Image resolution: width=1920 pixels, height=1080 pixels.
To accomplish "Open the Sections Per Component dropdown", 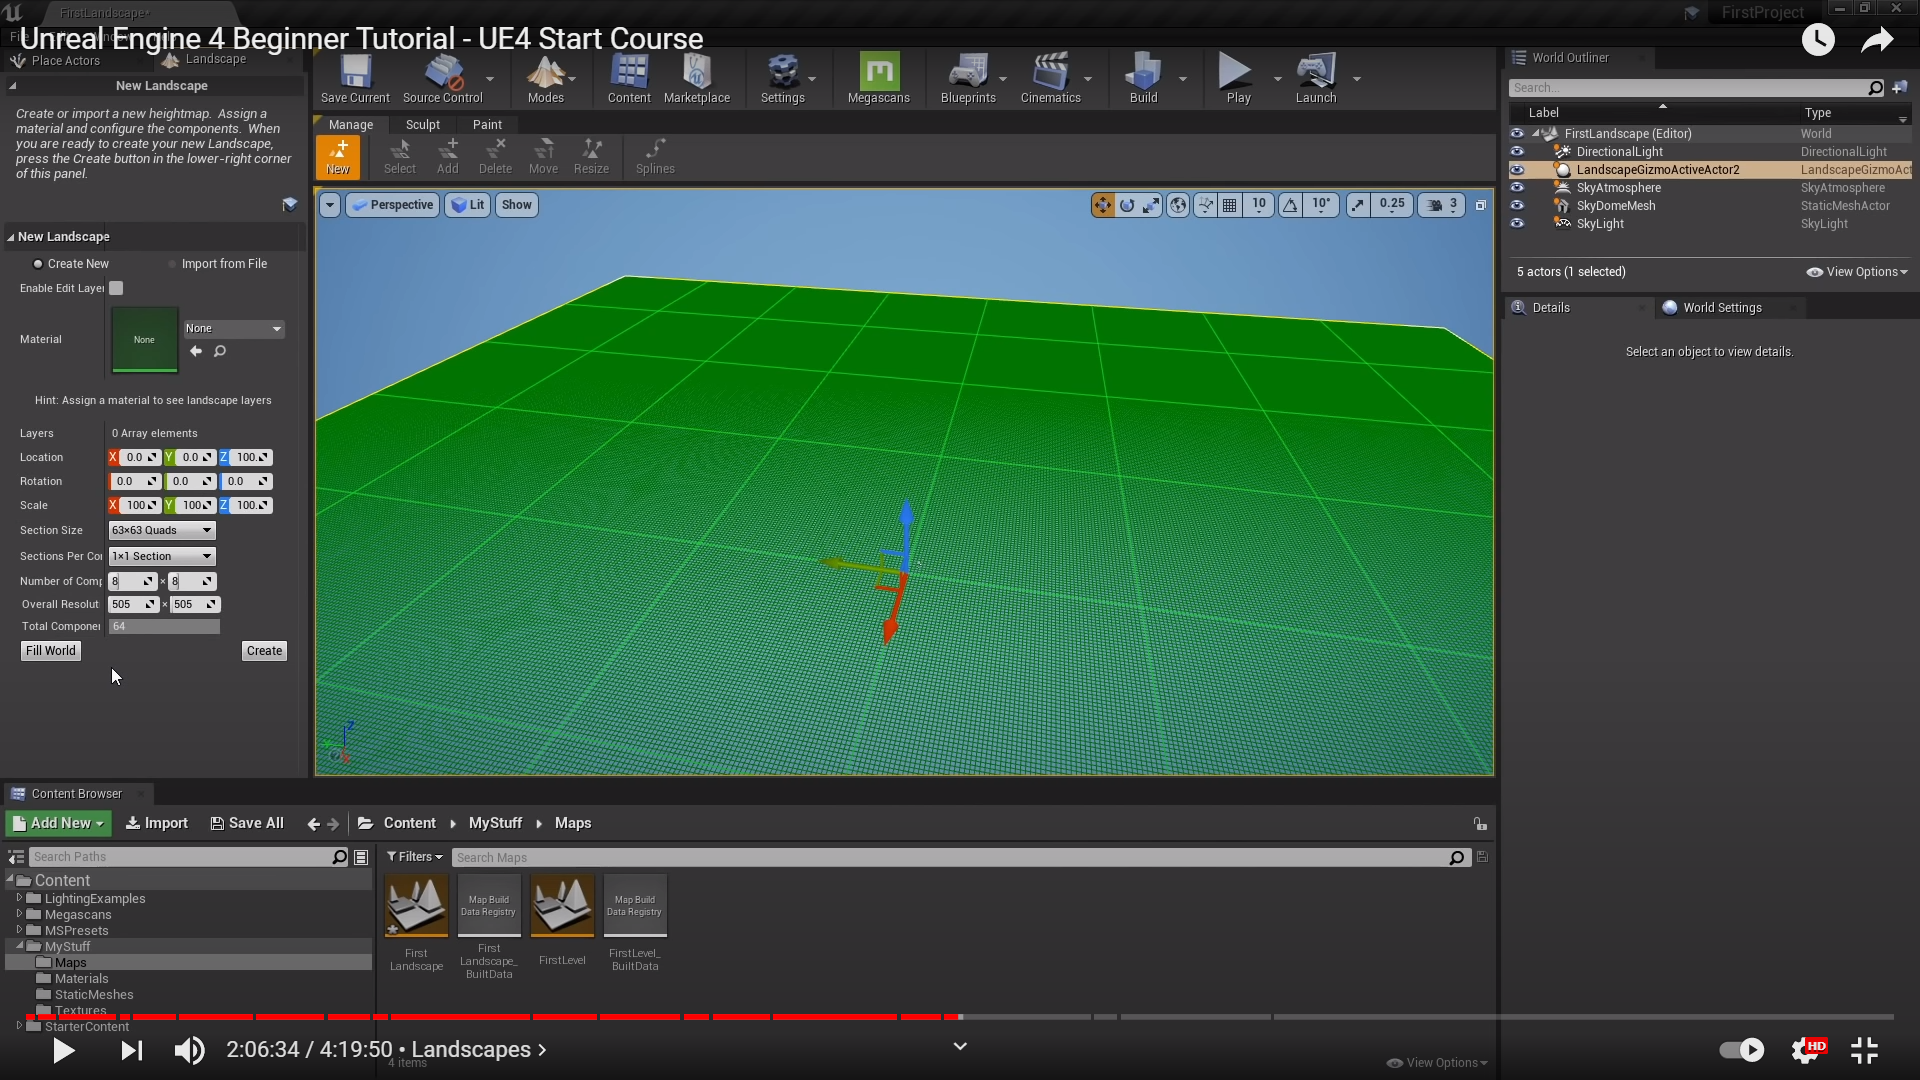I will point(162,557).
